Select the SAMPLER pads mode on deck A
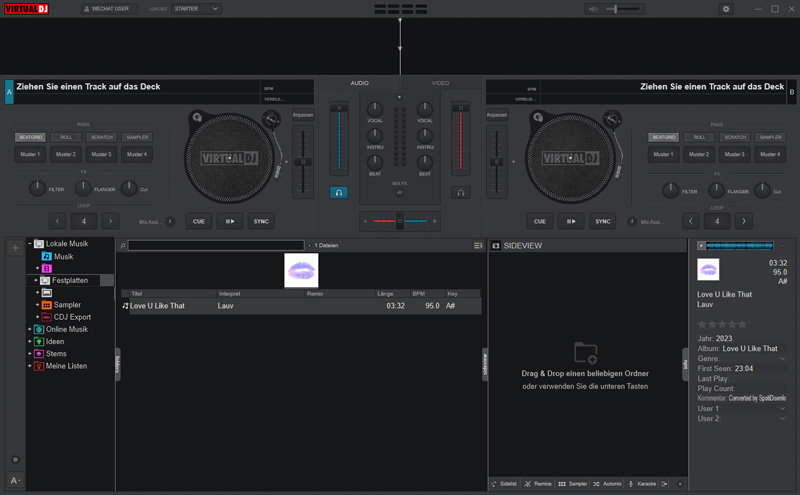 click(x=137, y=137)
